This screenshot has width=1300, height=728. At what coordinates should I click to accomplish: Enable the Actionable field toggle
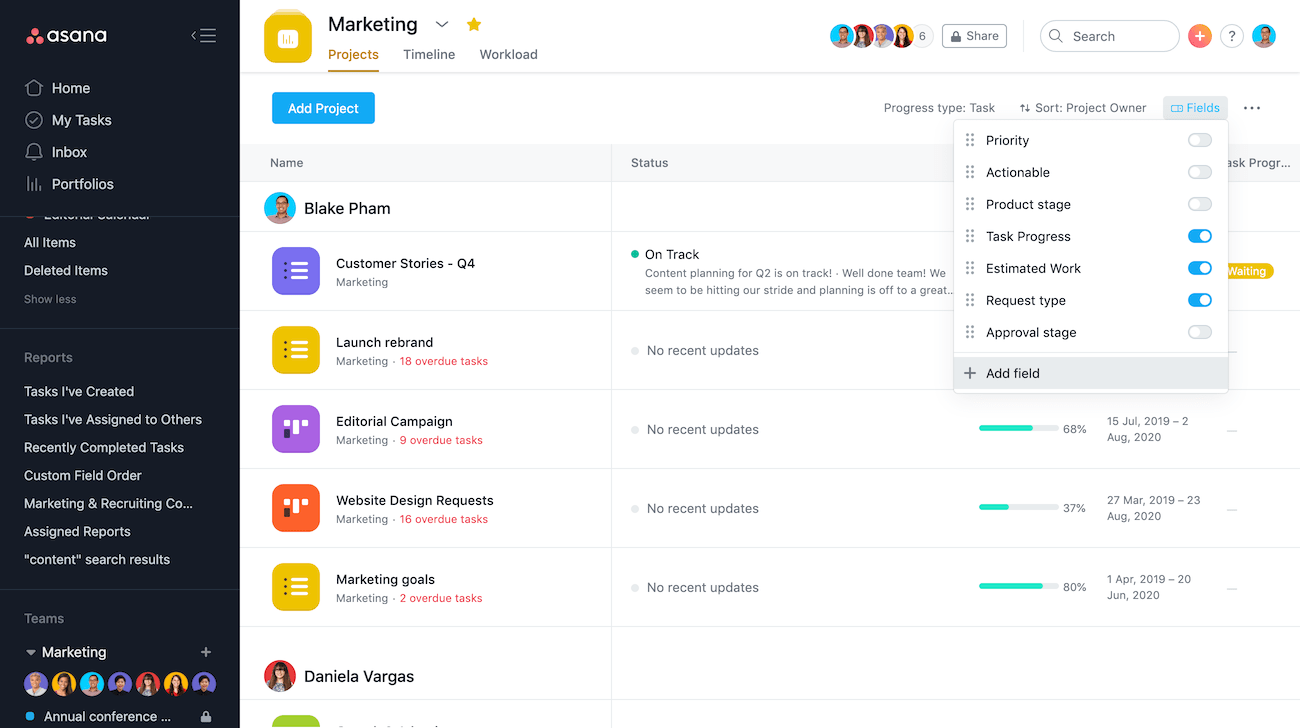click(x=1200, y=172)
